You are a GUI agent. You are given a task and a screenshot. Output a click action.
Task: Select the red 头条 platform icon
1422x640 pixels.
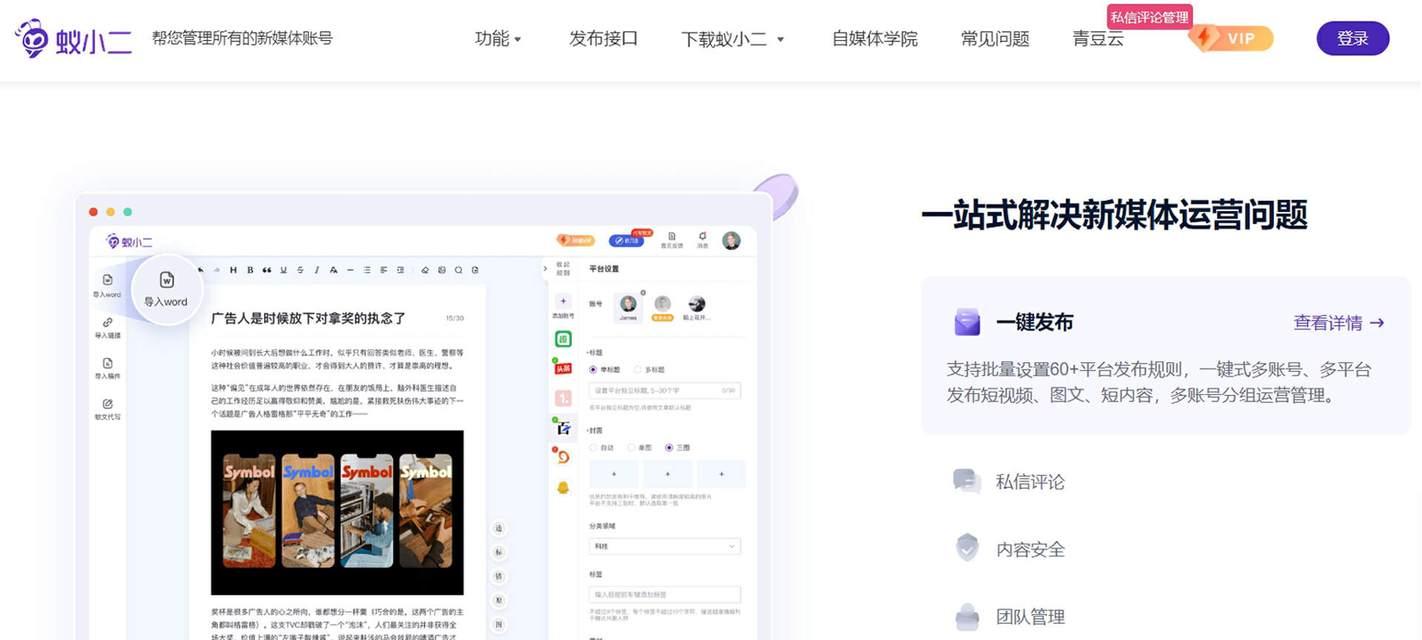[563, 367]
